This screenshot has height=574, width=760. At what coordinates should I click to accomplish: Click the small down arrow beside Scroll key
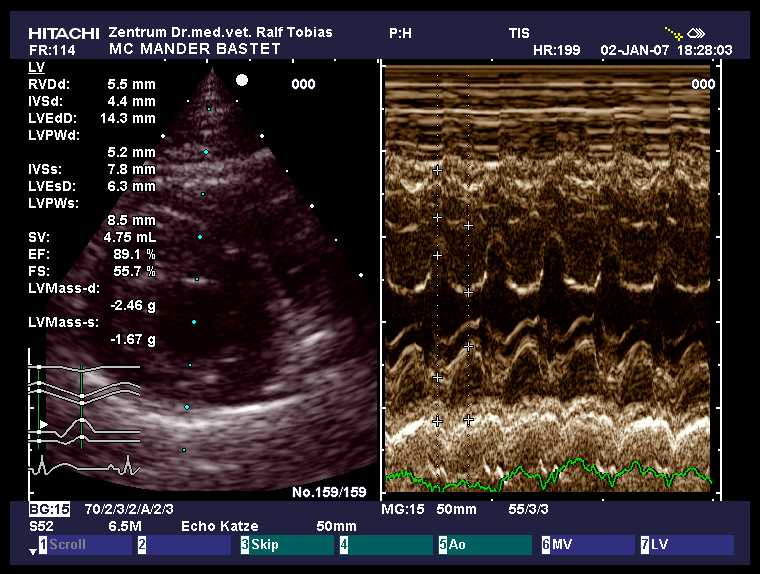click(32, 550)
